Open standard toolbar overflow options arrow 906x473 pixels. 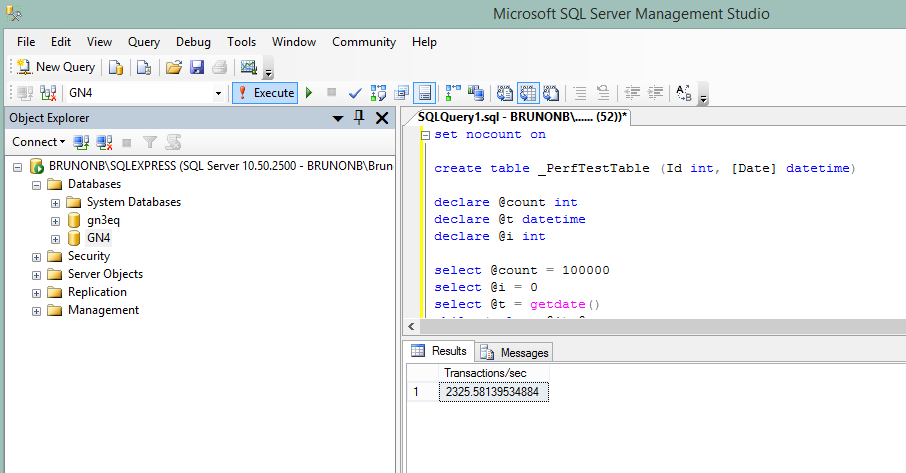coord(268,70)
